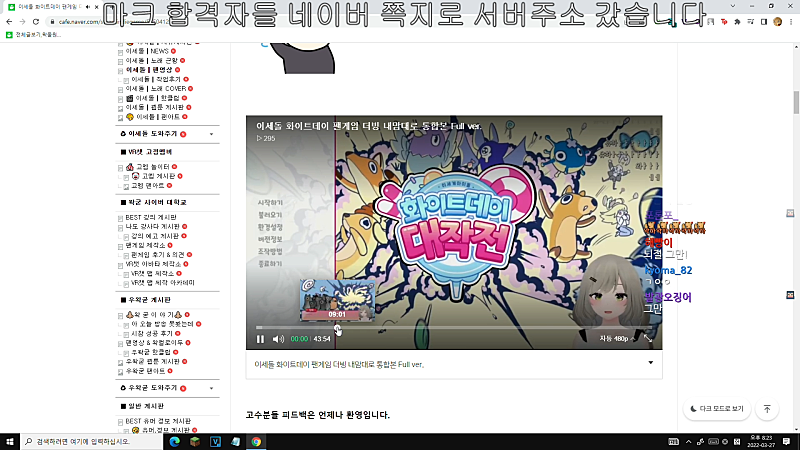
Task: Expand the 이세돌 도와주기 menu section
Action: pos(168,134)
